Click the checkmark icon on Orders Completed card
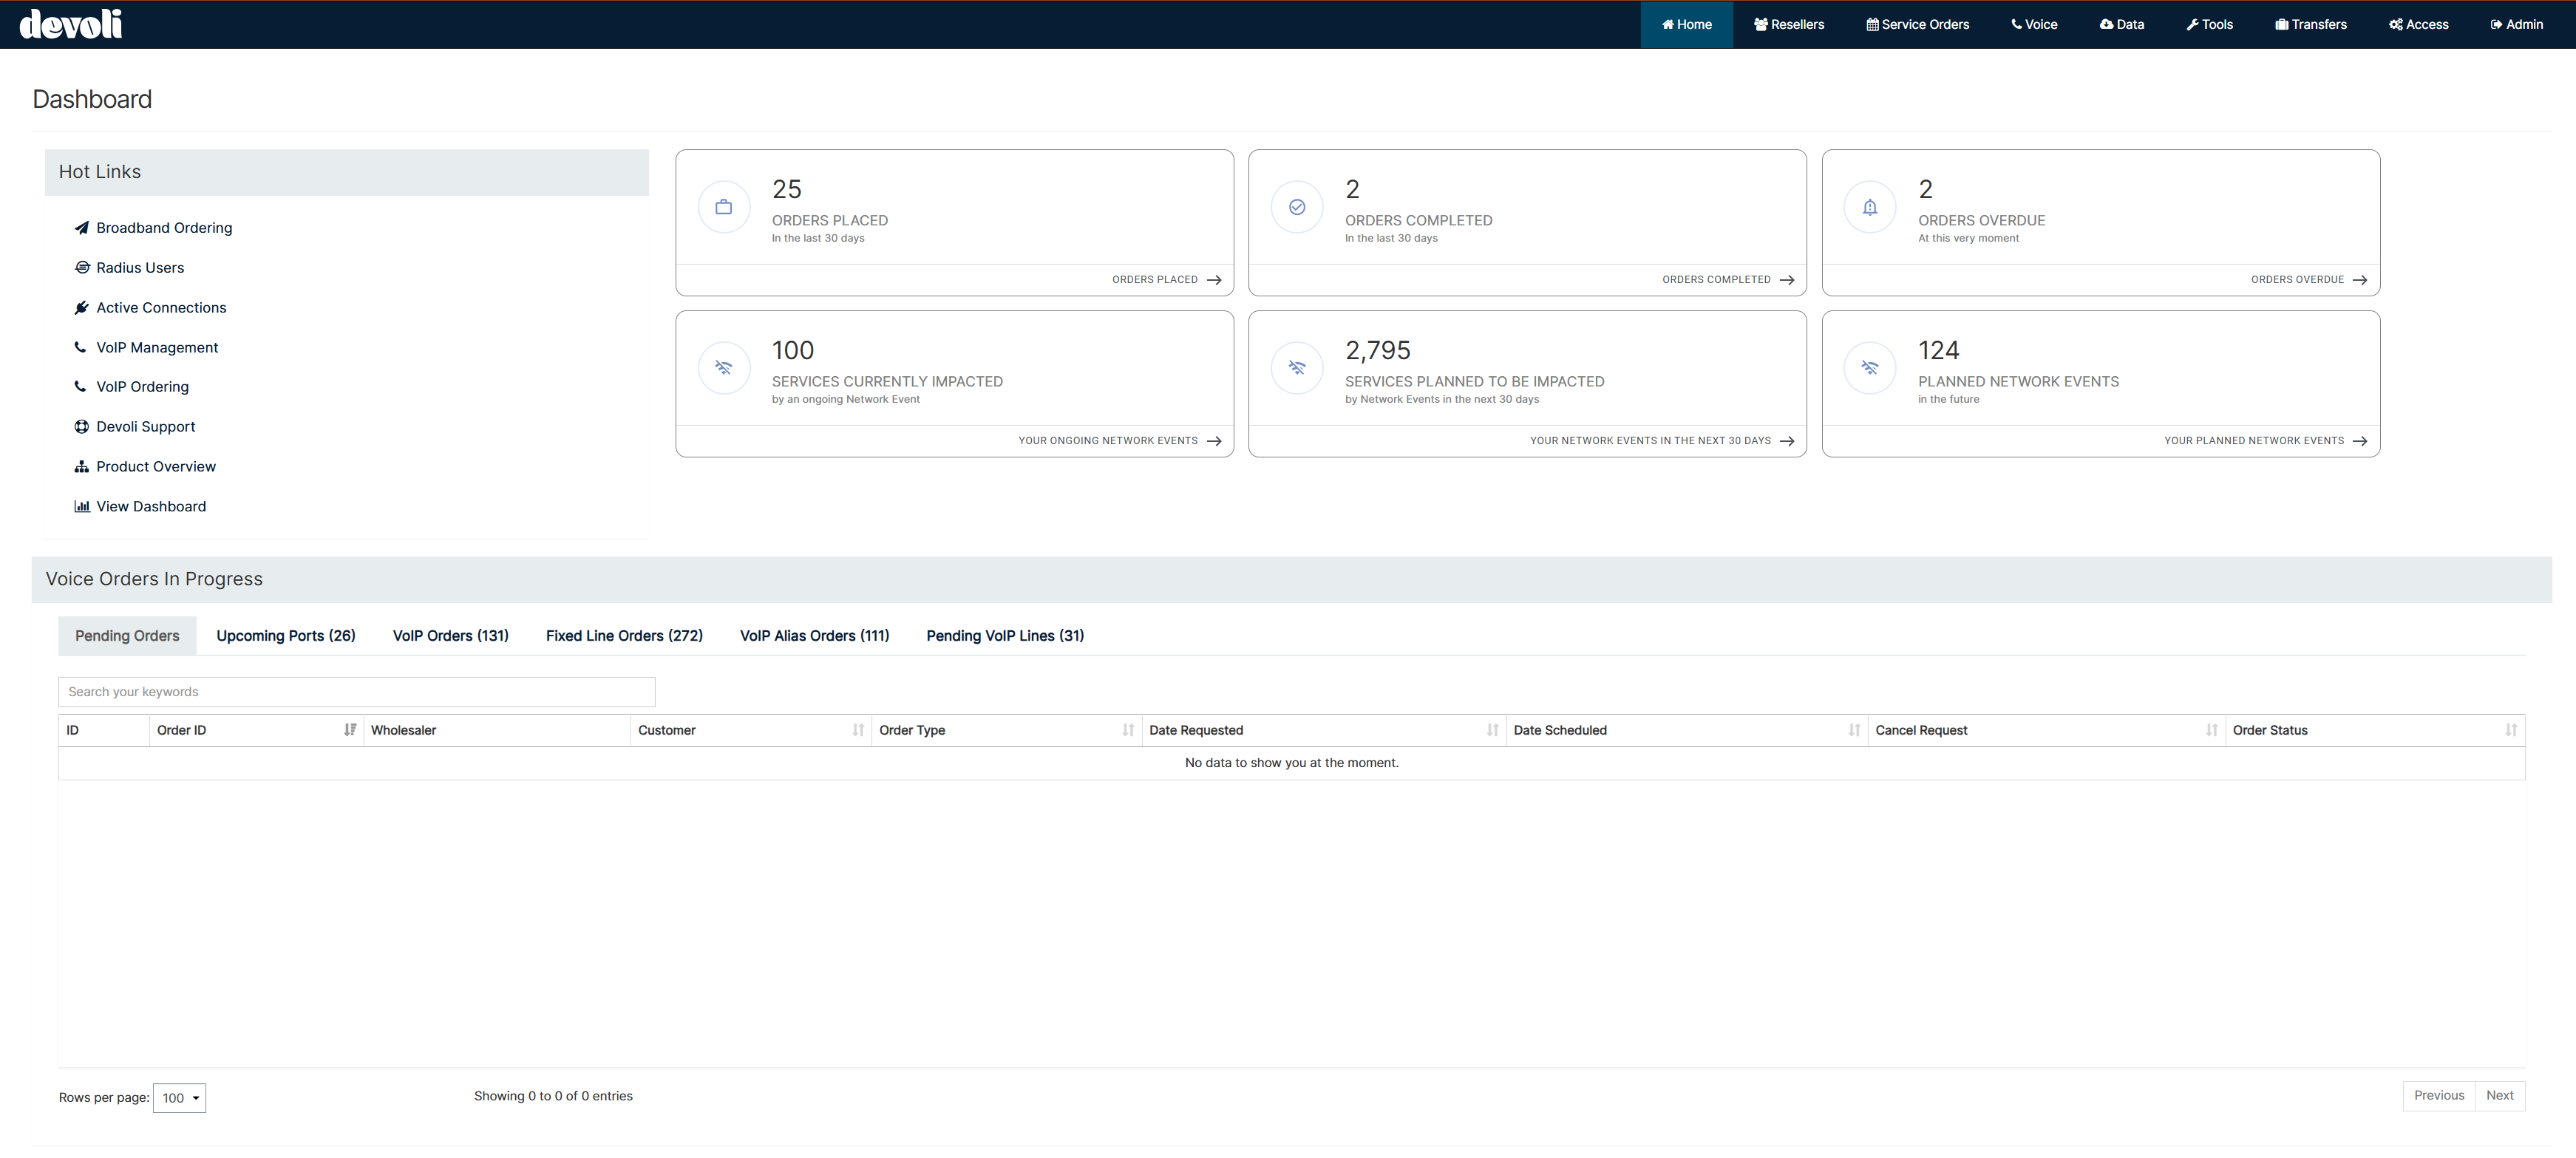This screenshot has height=1158, width=2576. (x=1296, y=207)
